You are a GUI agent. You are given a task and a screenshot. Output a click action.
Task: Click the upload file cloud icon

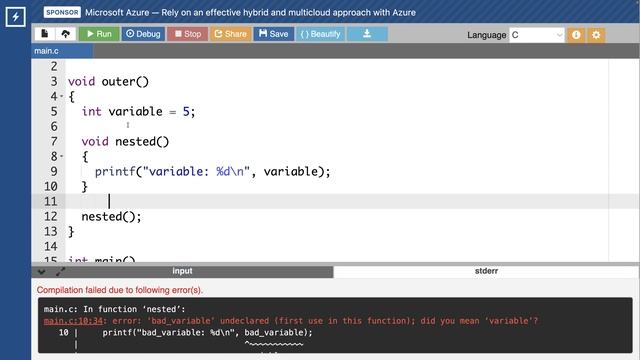point(65,34)
